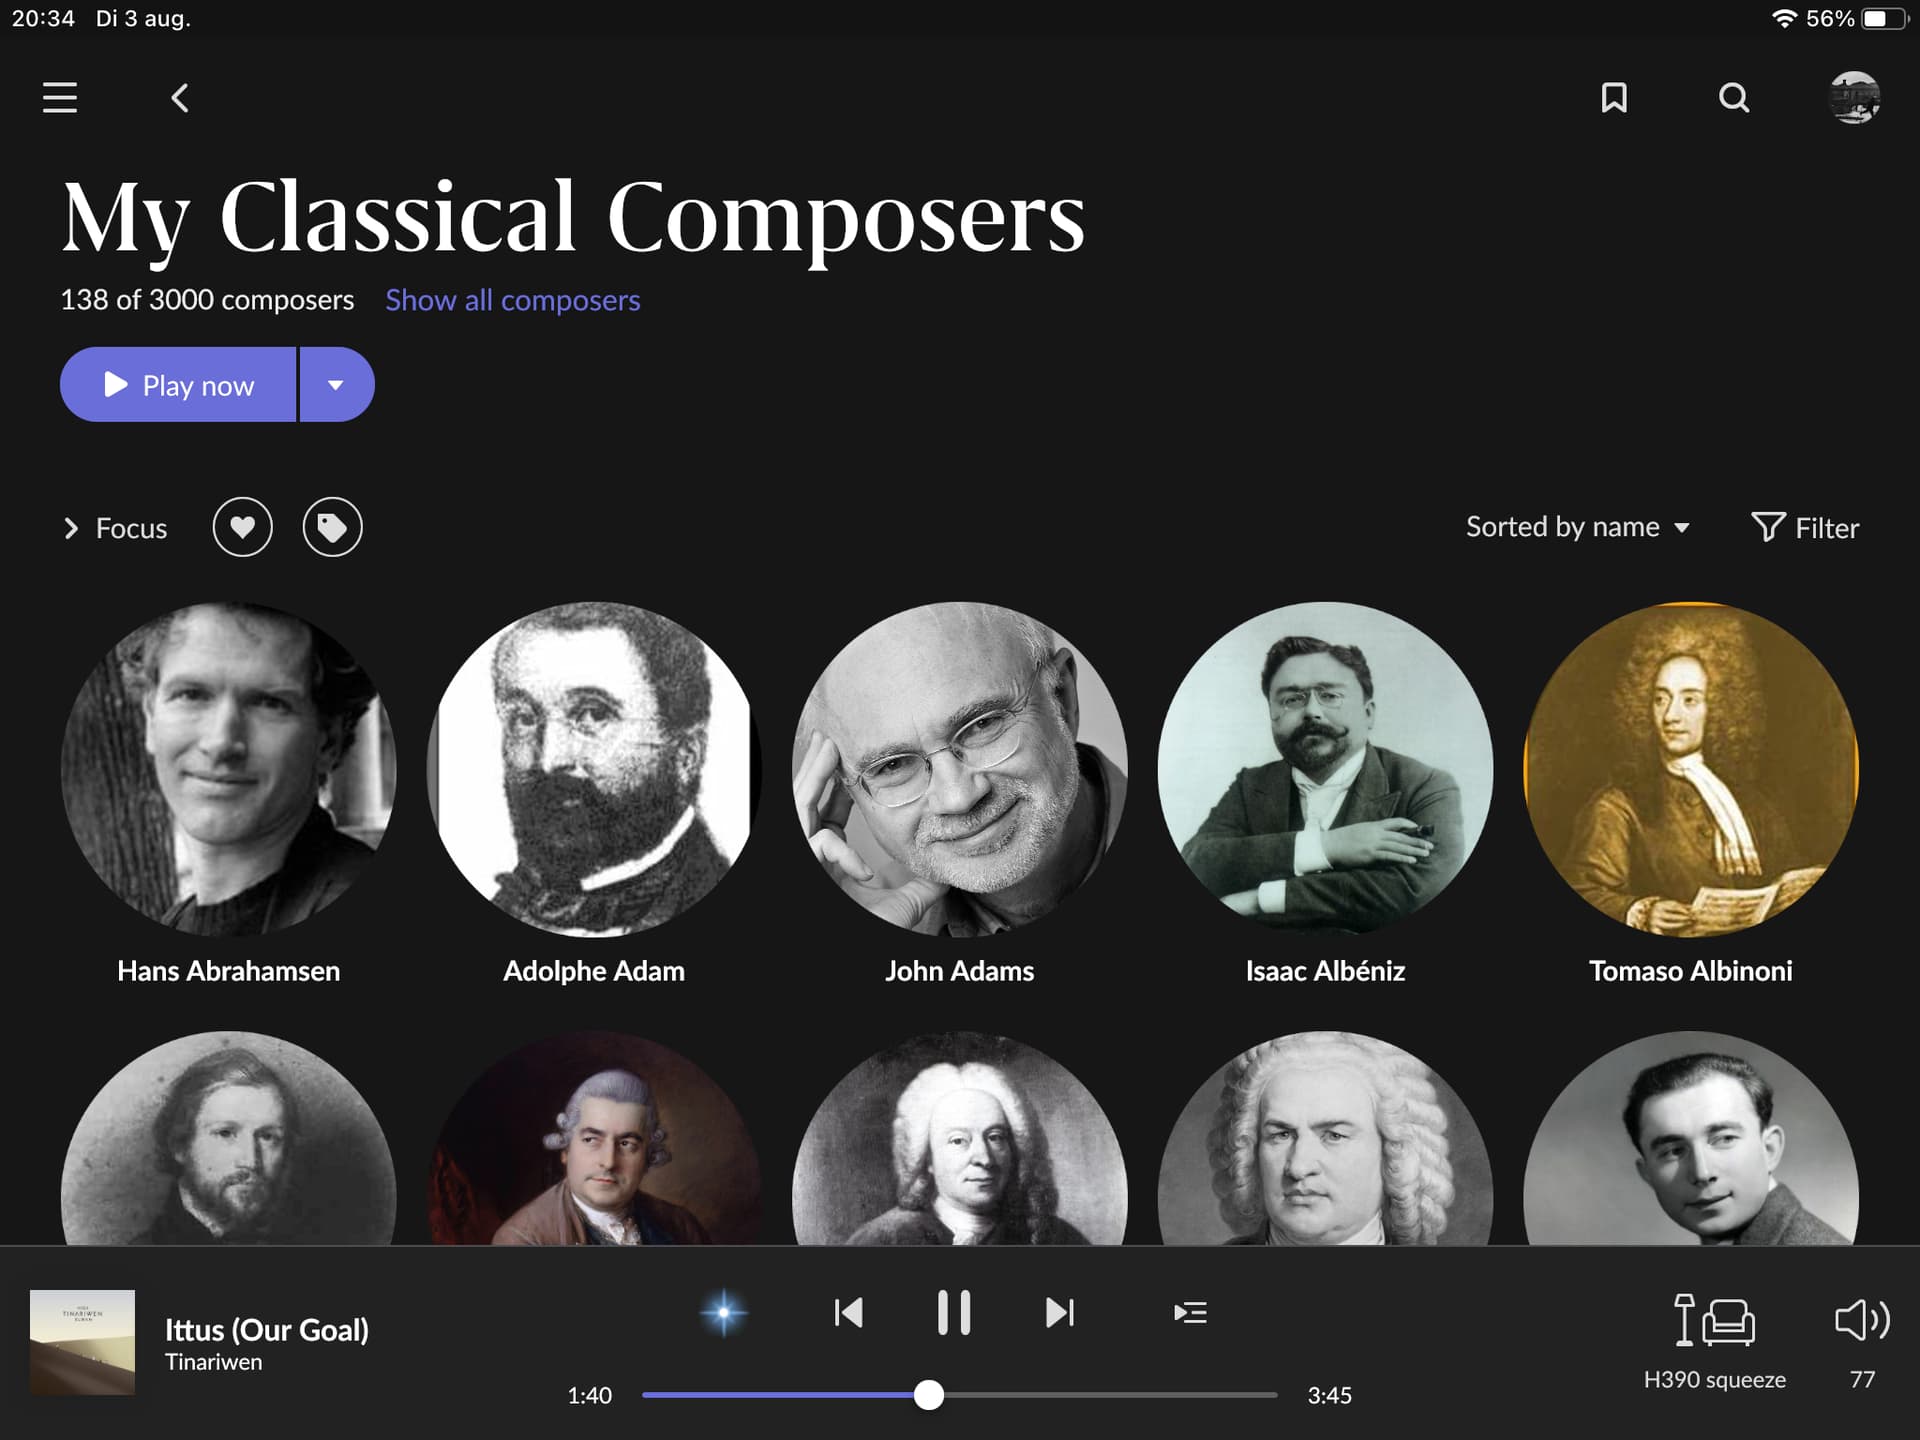Open the play queue icon

tap(1190, 1312)
